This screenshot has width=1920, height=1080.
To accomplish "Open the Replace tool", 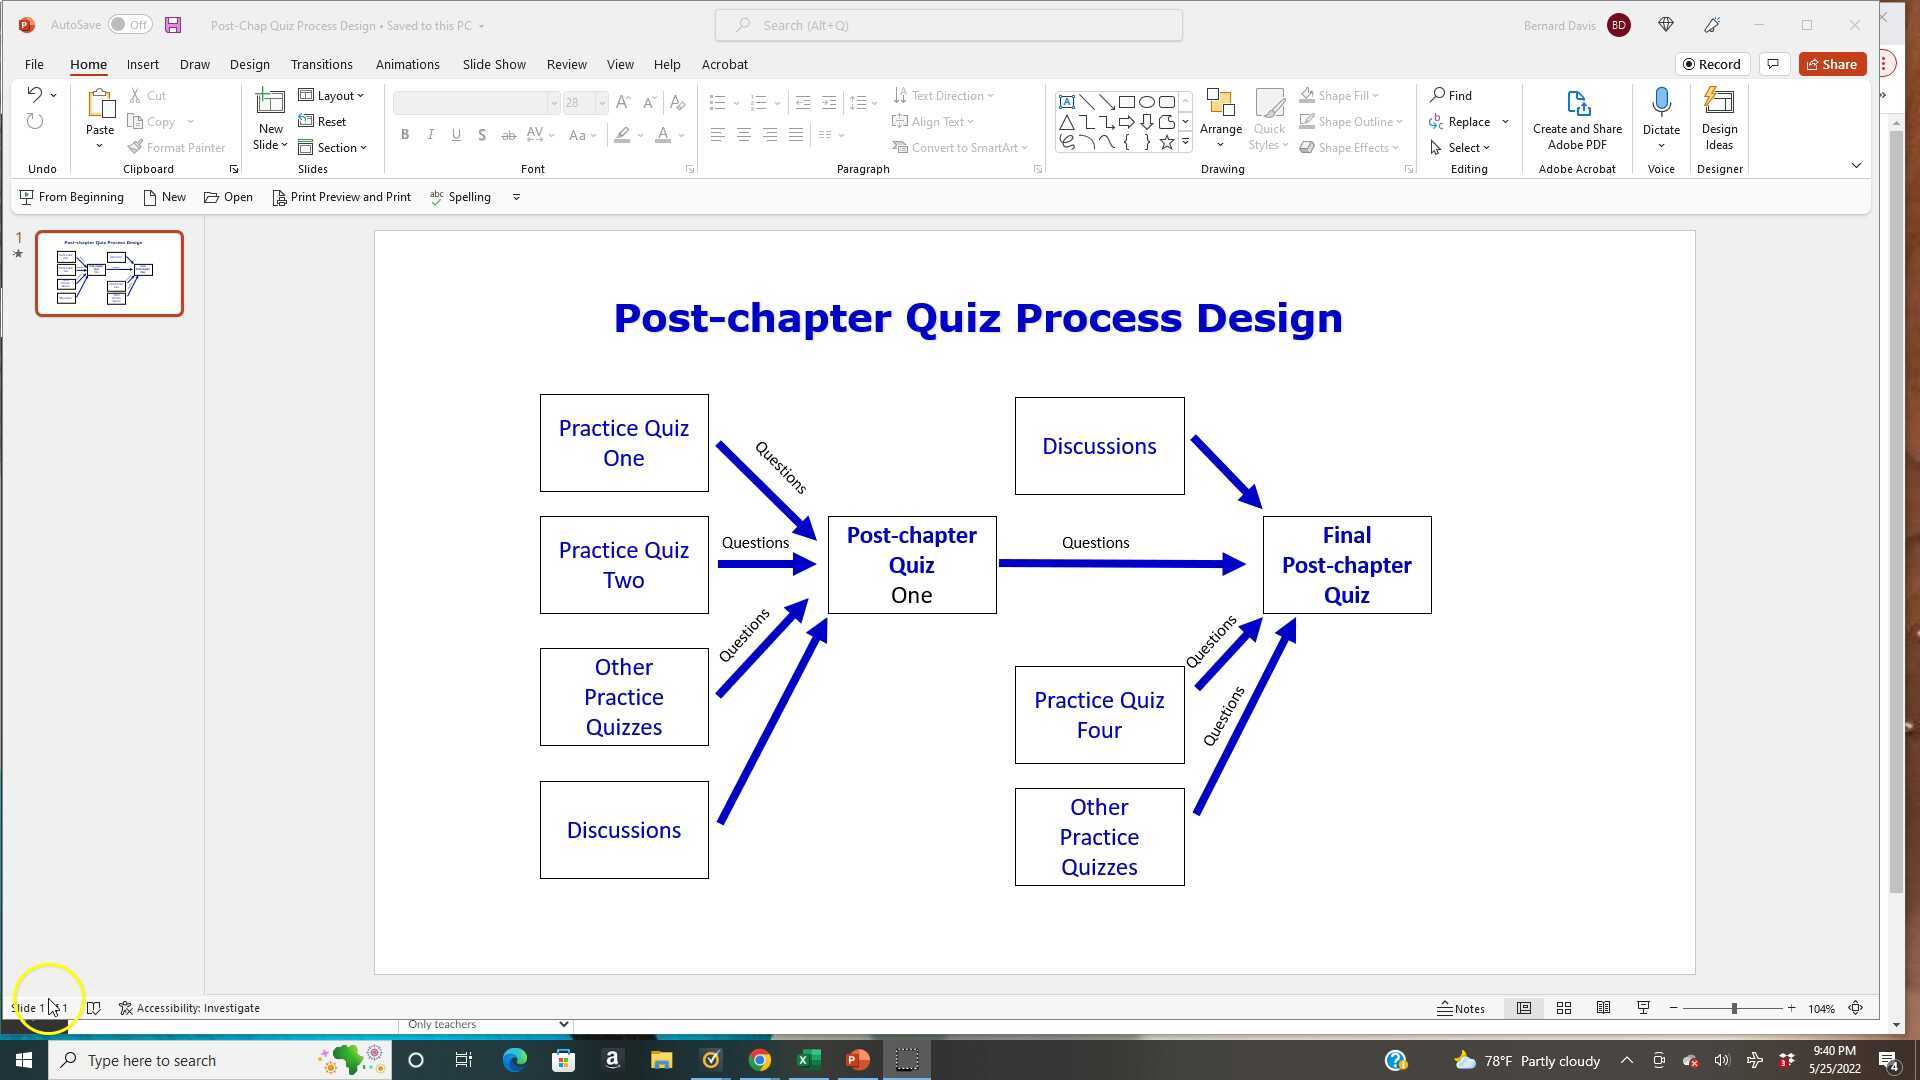I will pos(1465,121).
